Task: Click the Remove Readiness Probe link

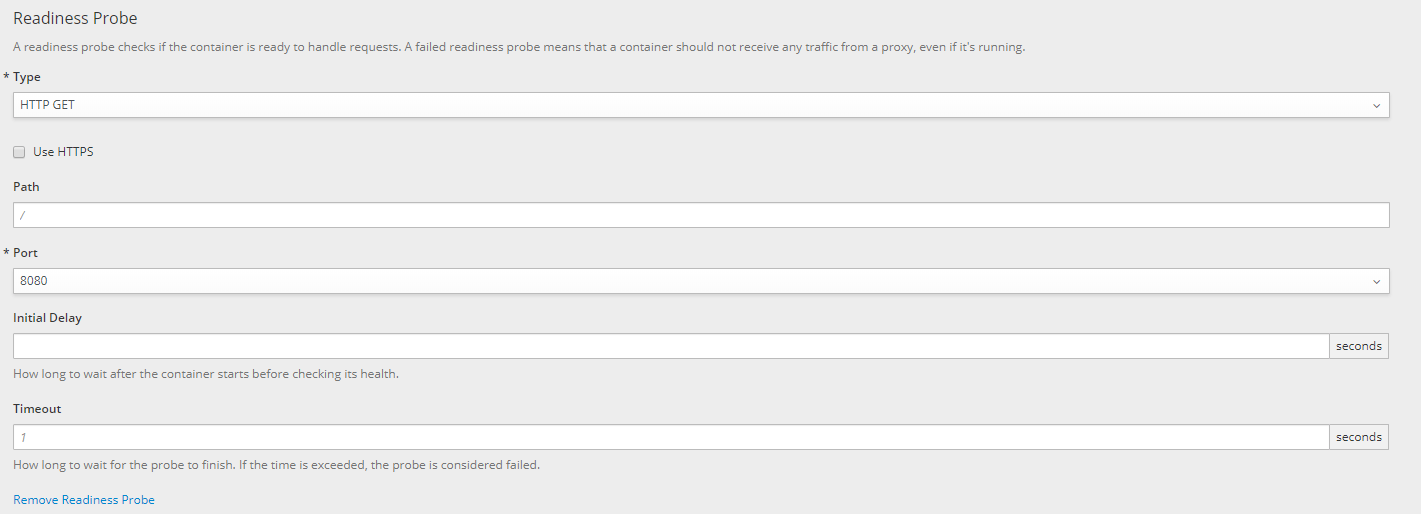Action: (x=84, y=500)
